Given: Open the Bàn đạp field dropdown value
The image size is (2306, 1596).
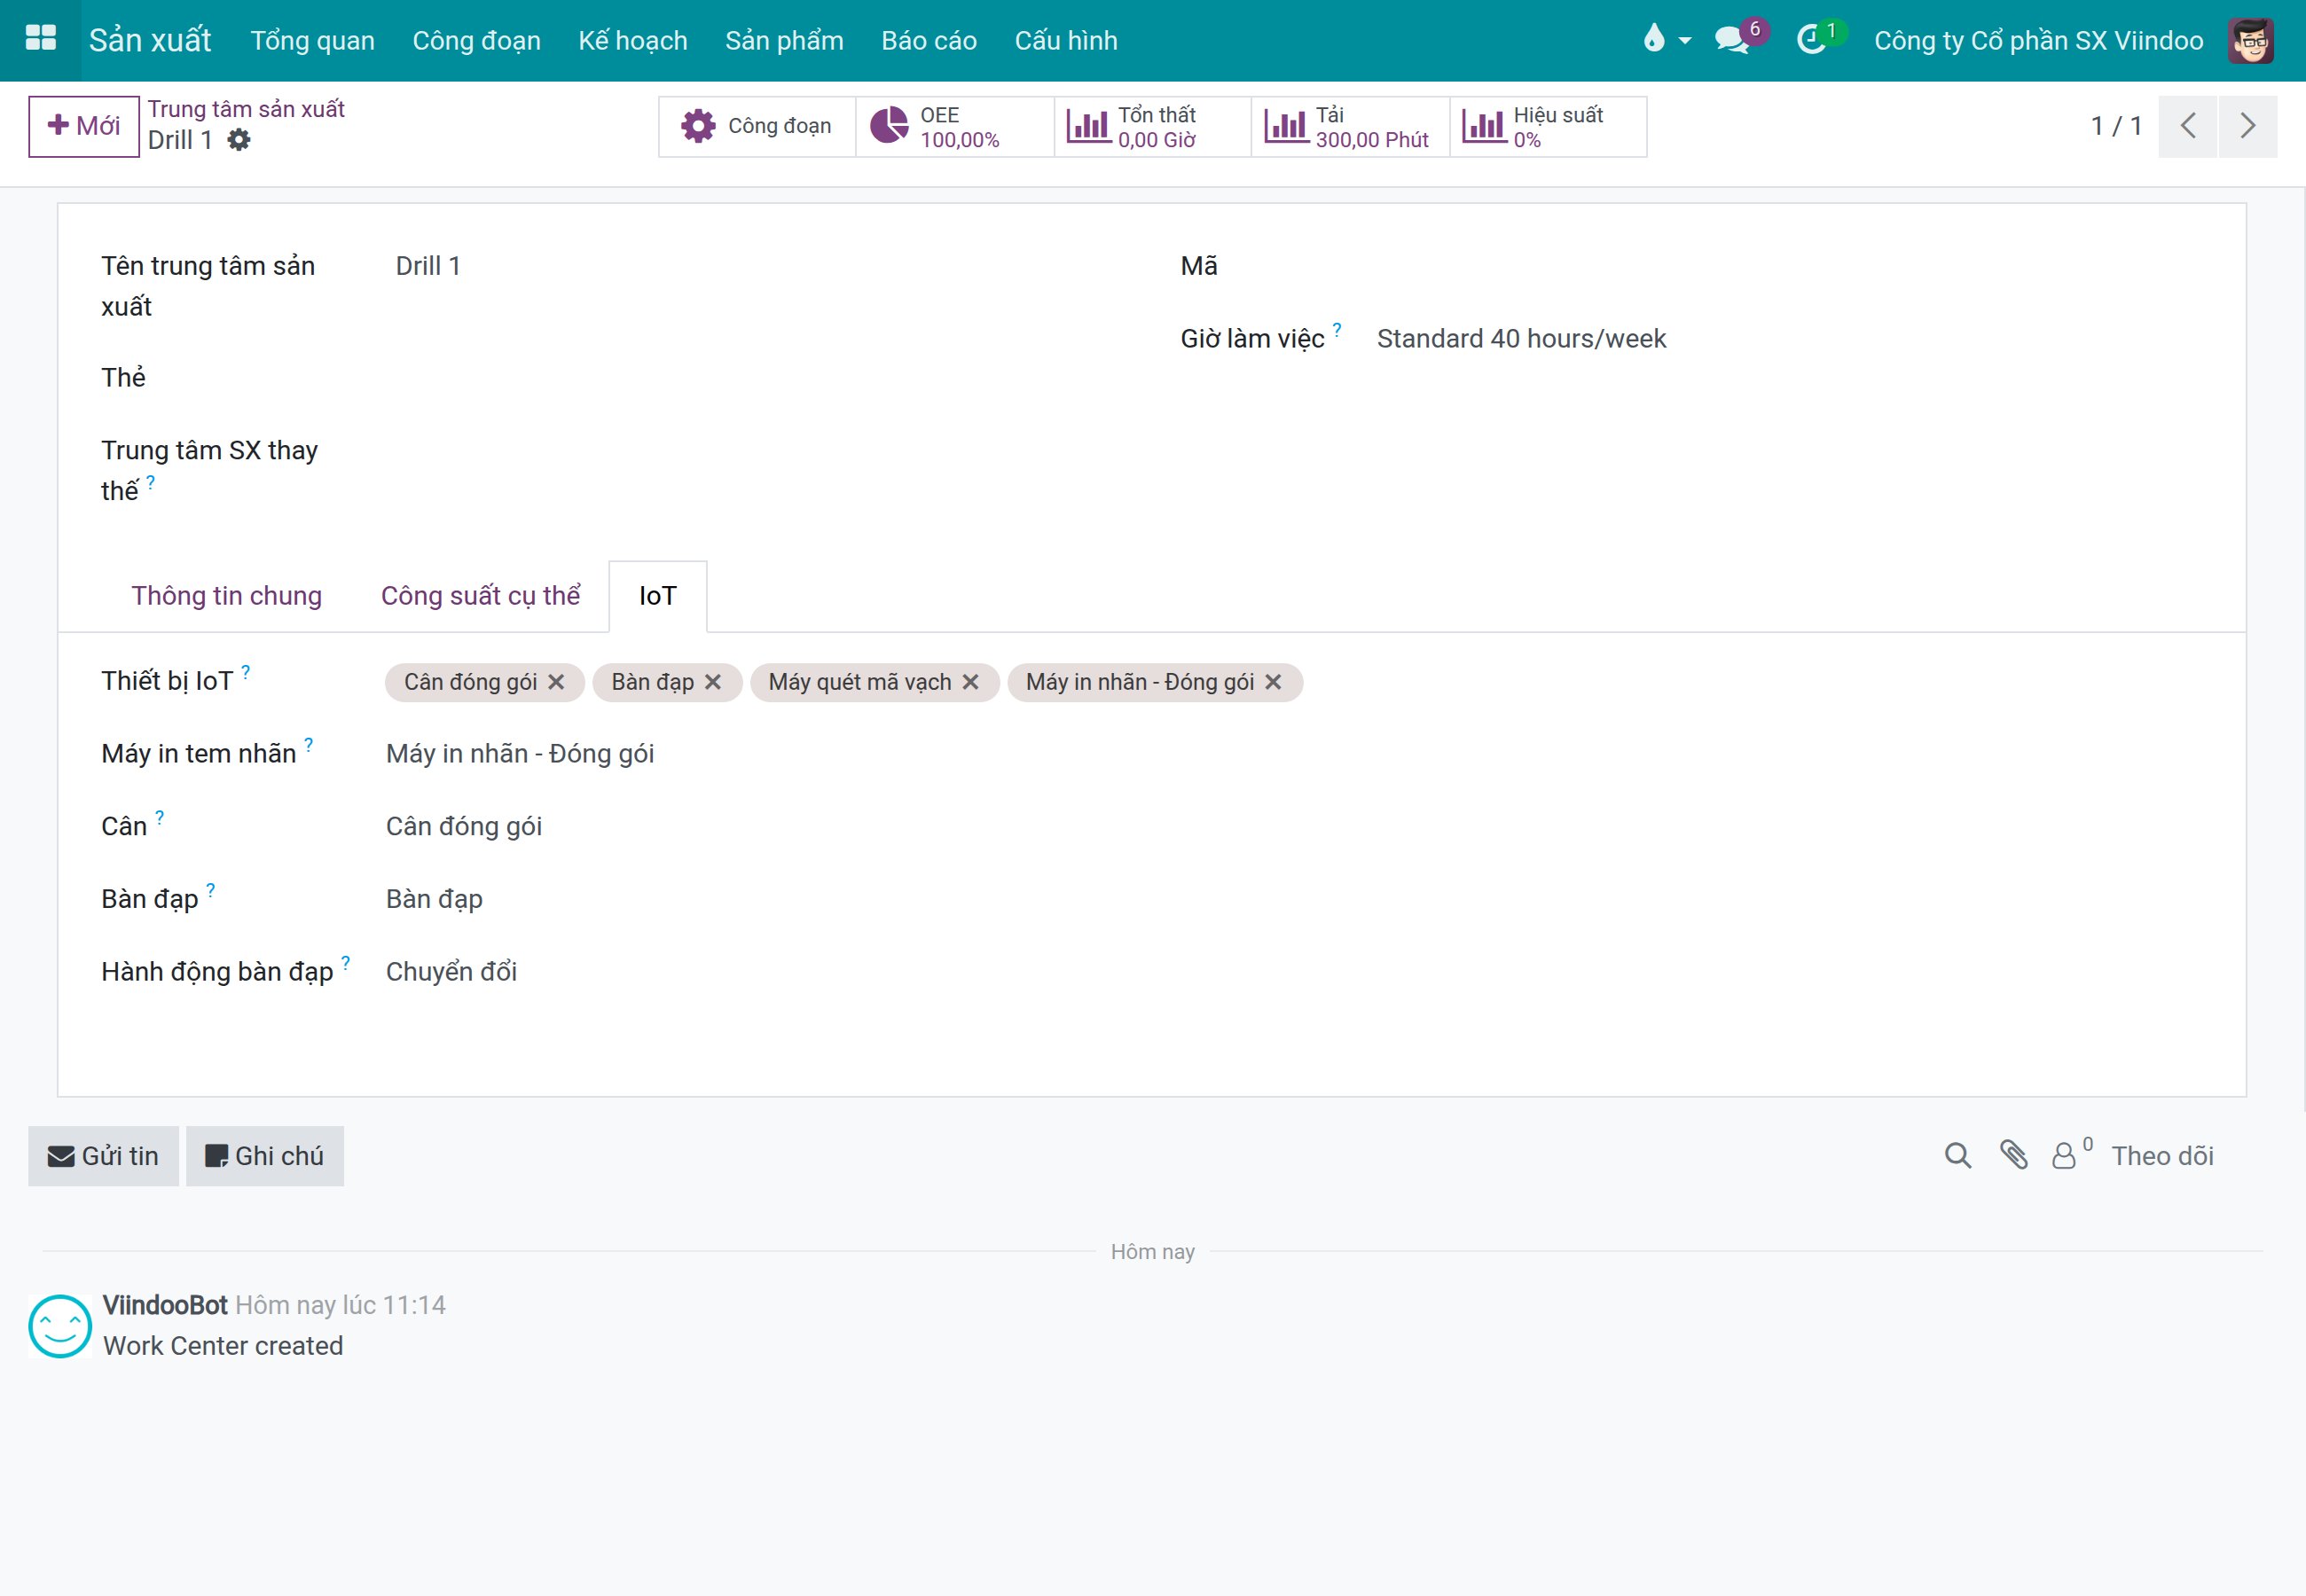Looking at the screenshot, I should point(434,899).
